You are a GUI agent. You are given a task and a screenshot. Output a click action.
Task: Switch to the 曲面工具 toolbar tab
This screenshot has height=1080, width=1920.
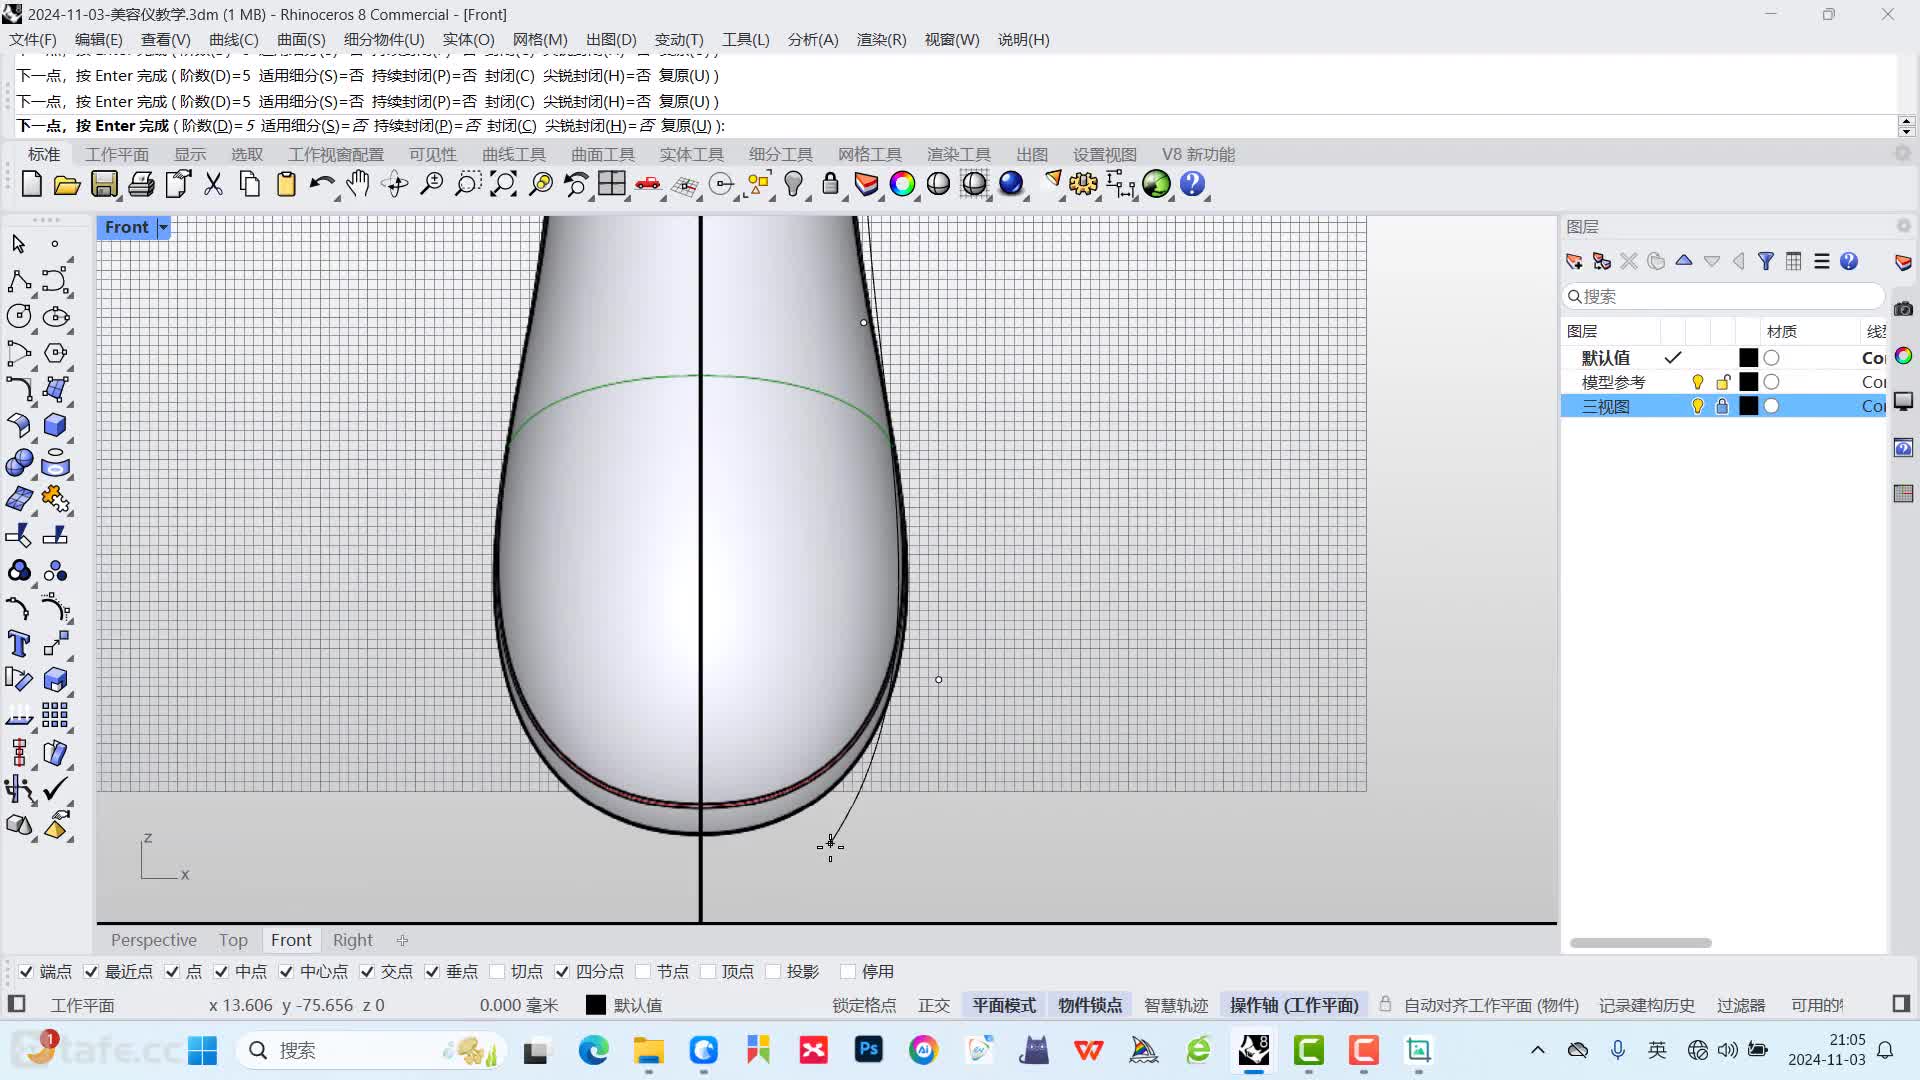point(603,154)
